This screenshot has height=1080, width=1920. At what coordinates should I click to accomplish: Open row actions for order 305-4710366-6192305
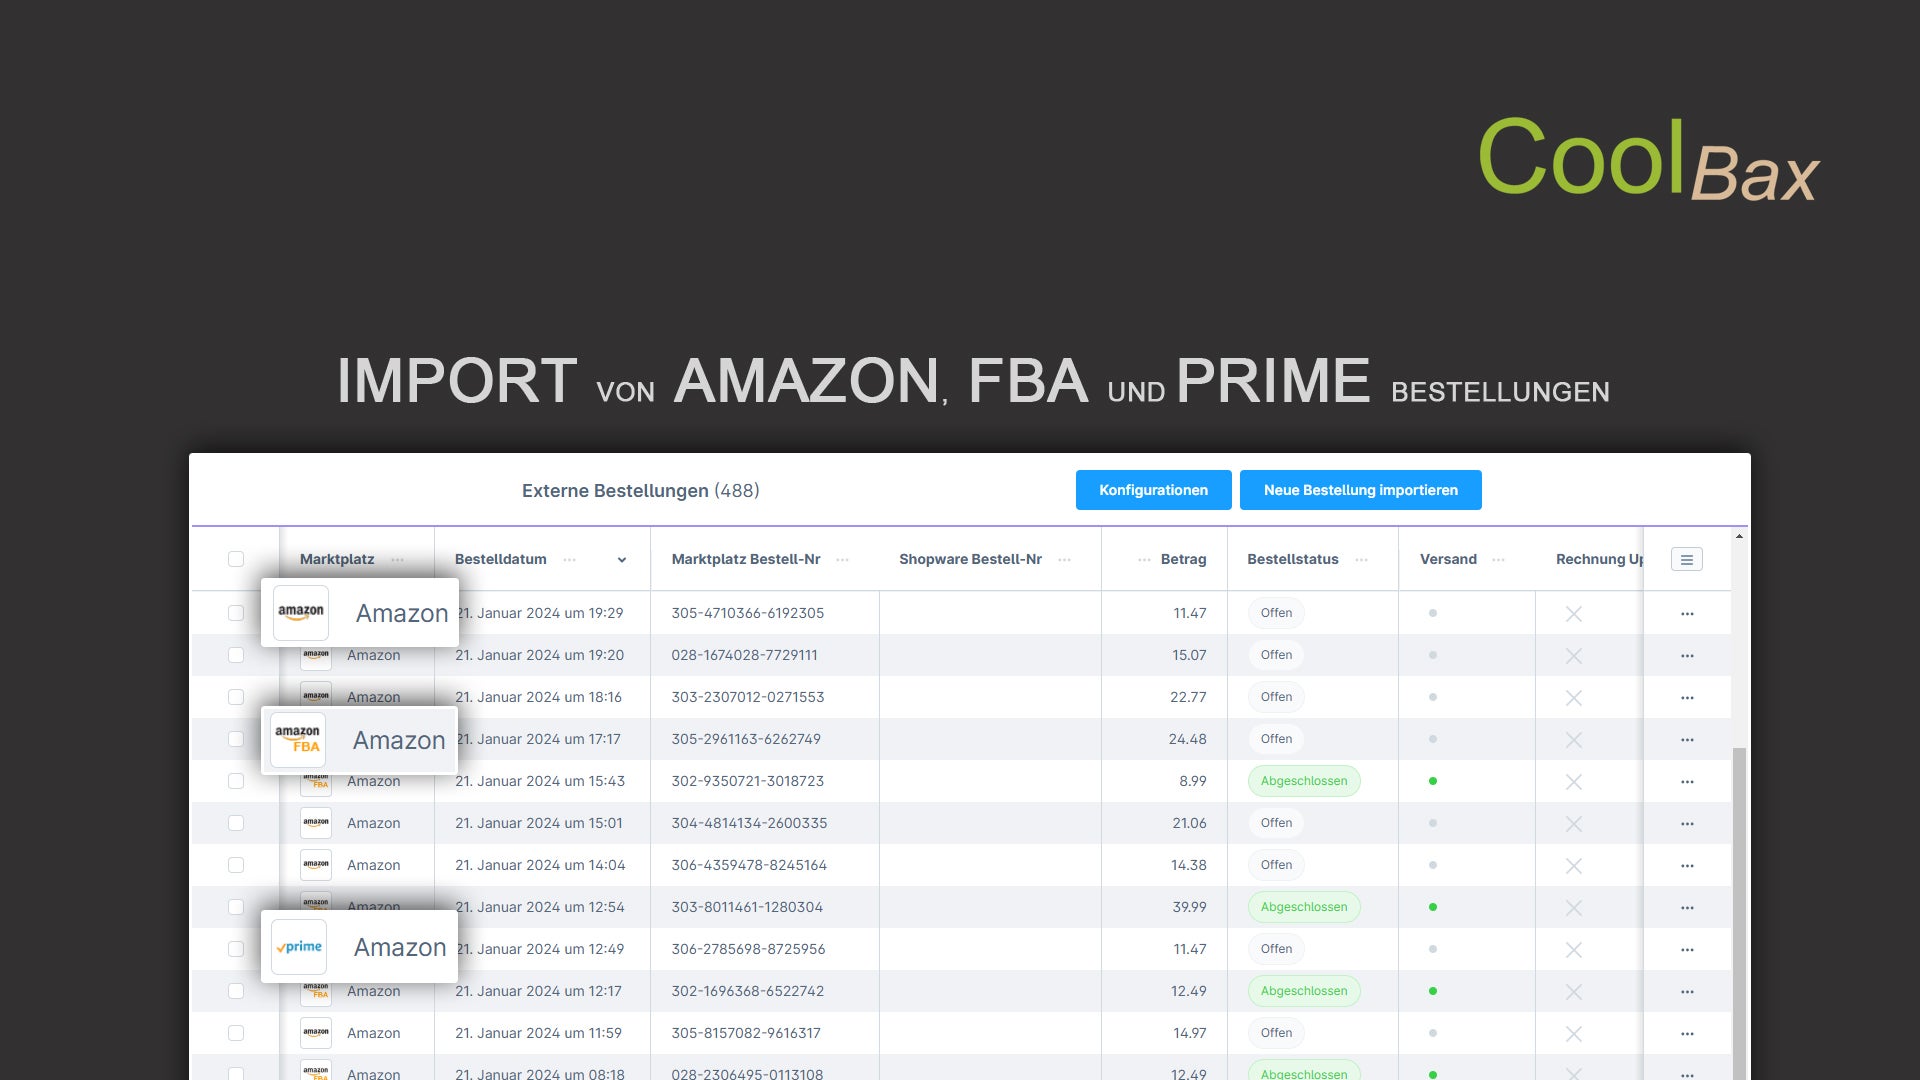coord(1687,614)
